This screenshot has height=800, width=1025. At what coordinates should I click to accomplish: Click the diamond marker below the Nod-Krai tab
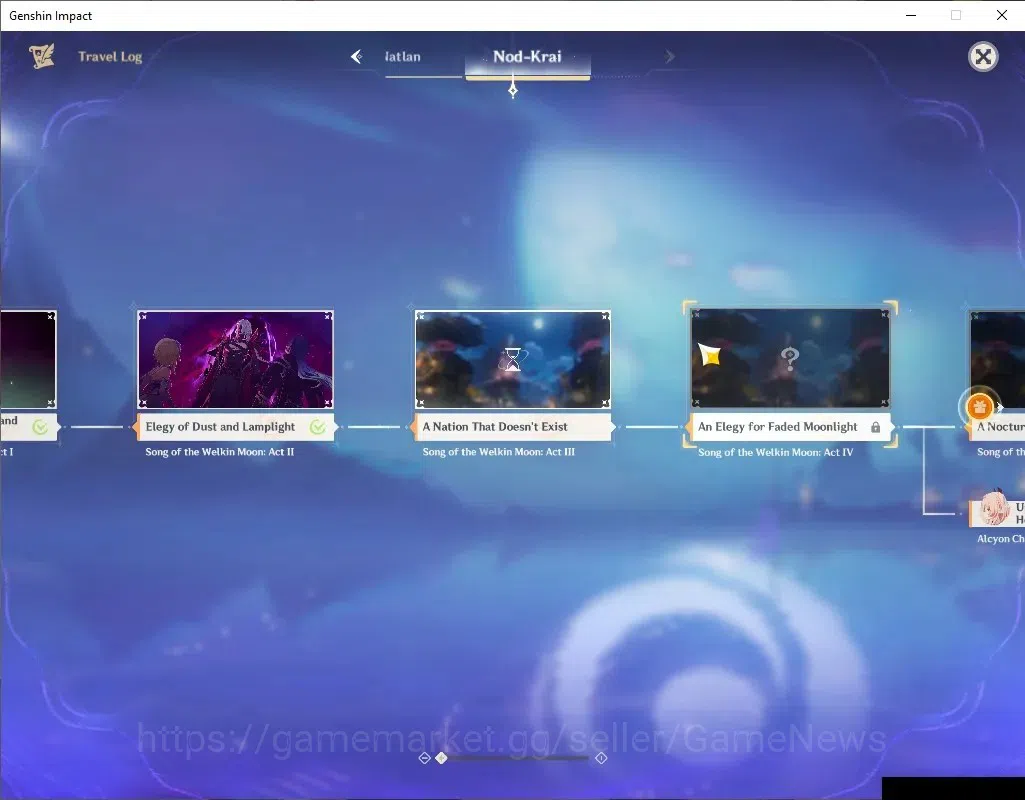[x=513, y=90]
